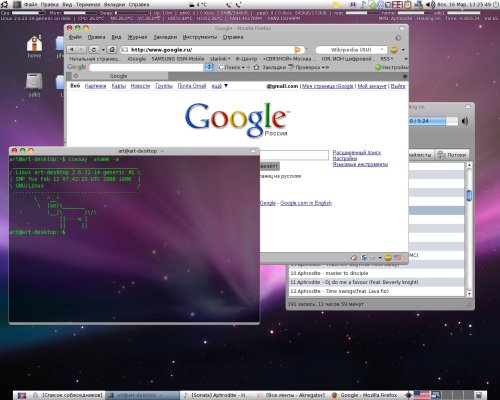Switch to Sonata Aphrodite window in taskbar
Image resolution: width=500 pixels, height=400 pixels.
216,395
